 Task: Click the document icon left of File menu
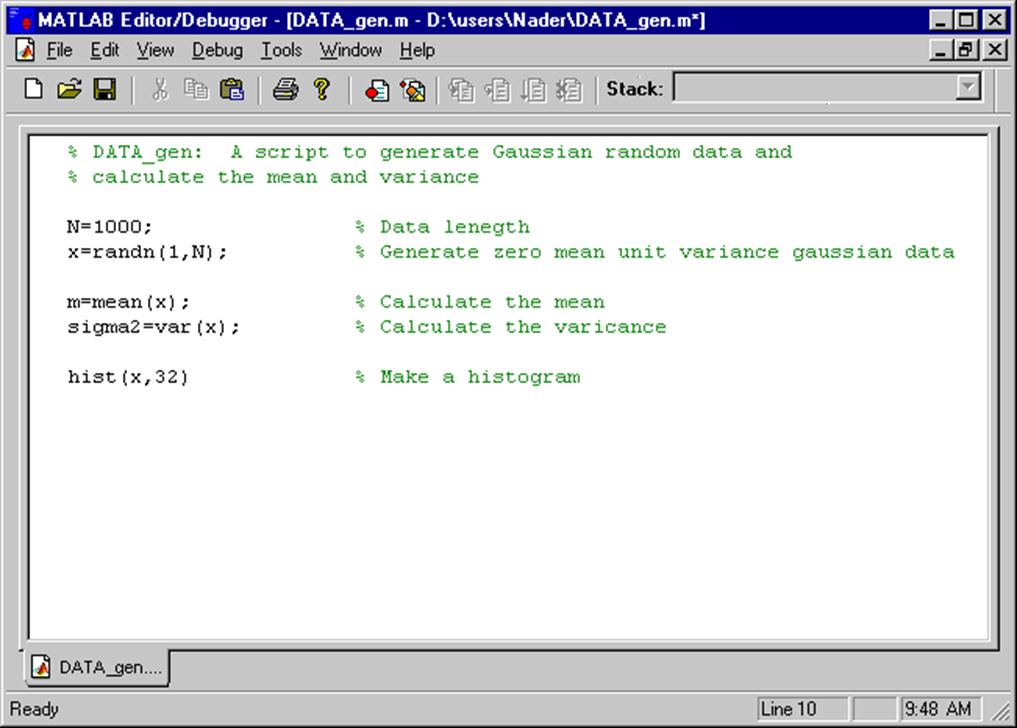(25, 50)
